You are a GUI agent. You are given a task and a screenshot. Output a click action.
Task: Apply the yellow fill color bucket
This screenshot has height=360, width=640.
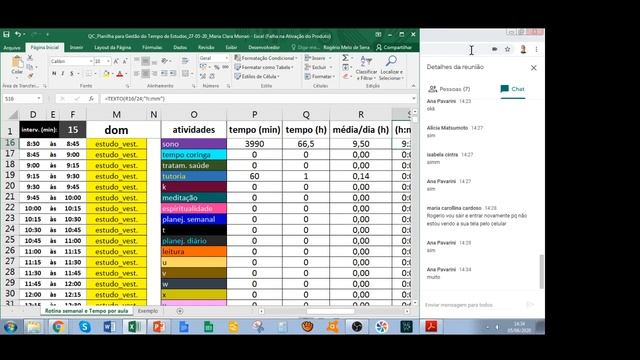click(106, 74)
